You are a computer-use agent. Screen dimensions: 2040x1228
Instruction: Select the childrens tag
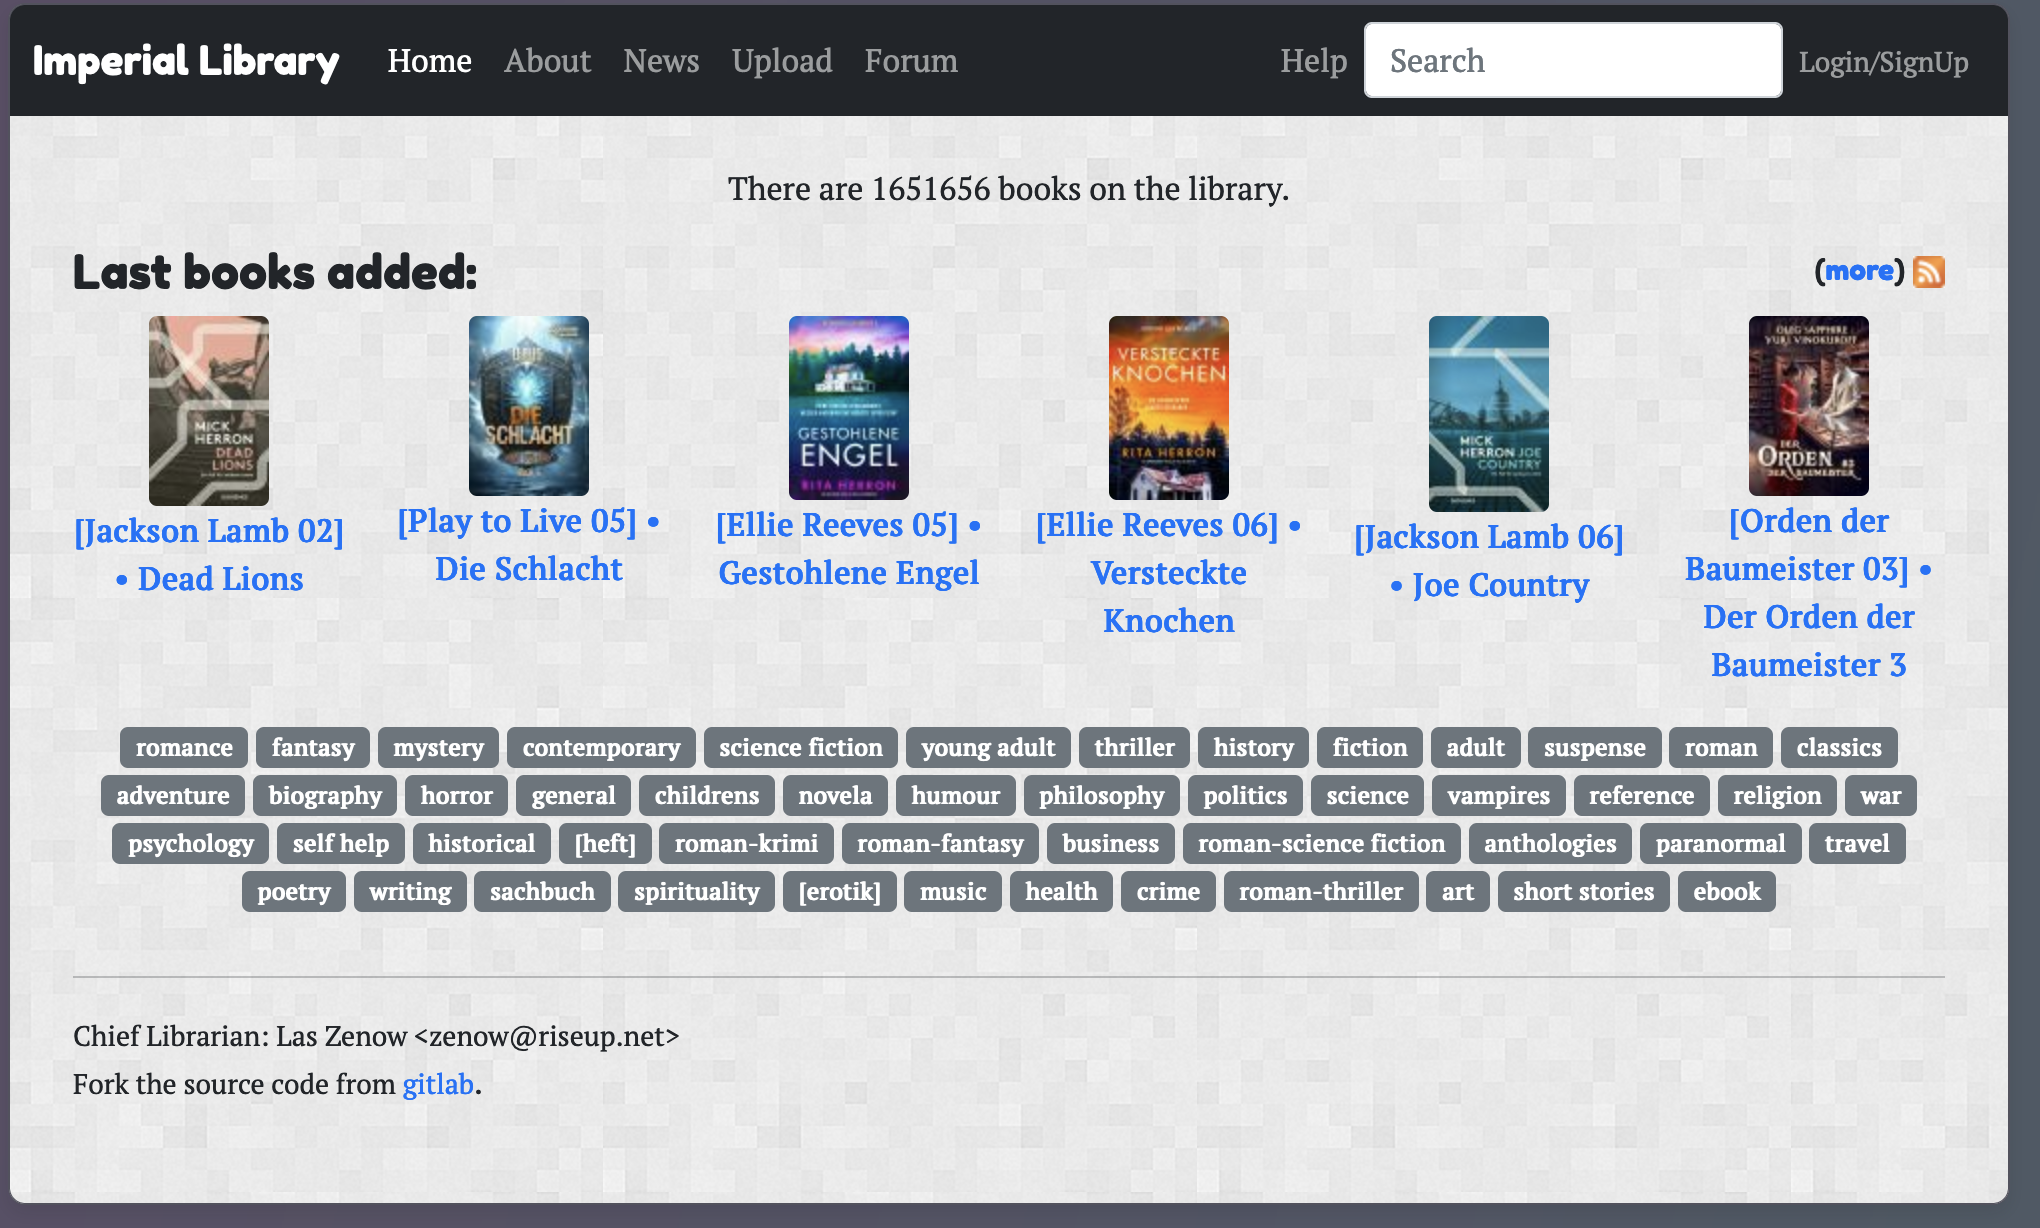point(707,795)
